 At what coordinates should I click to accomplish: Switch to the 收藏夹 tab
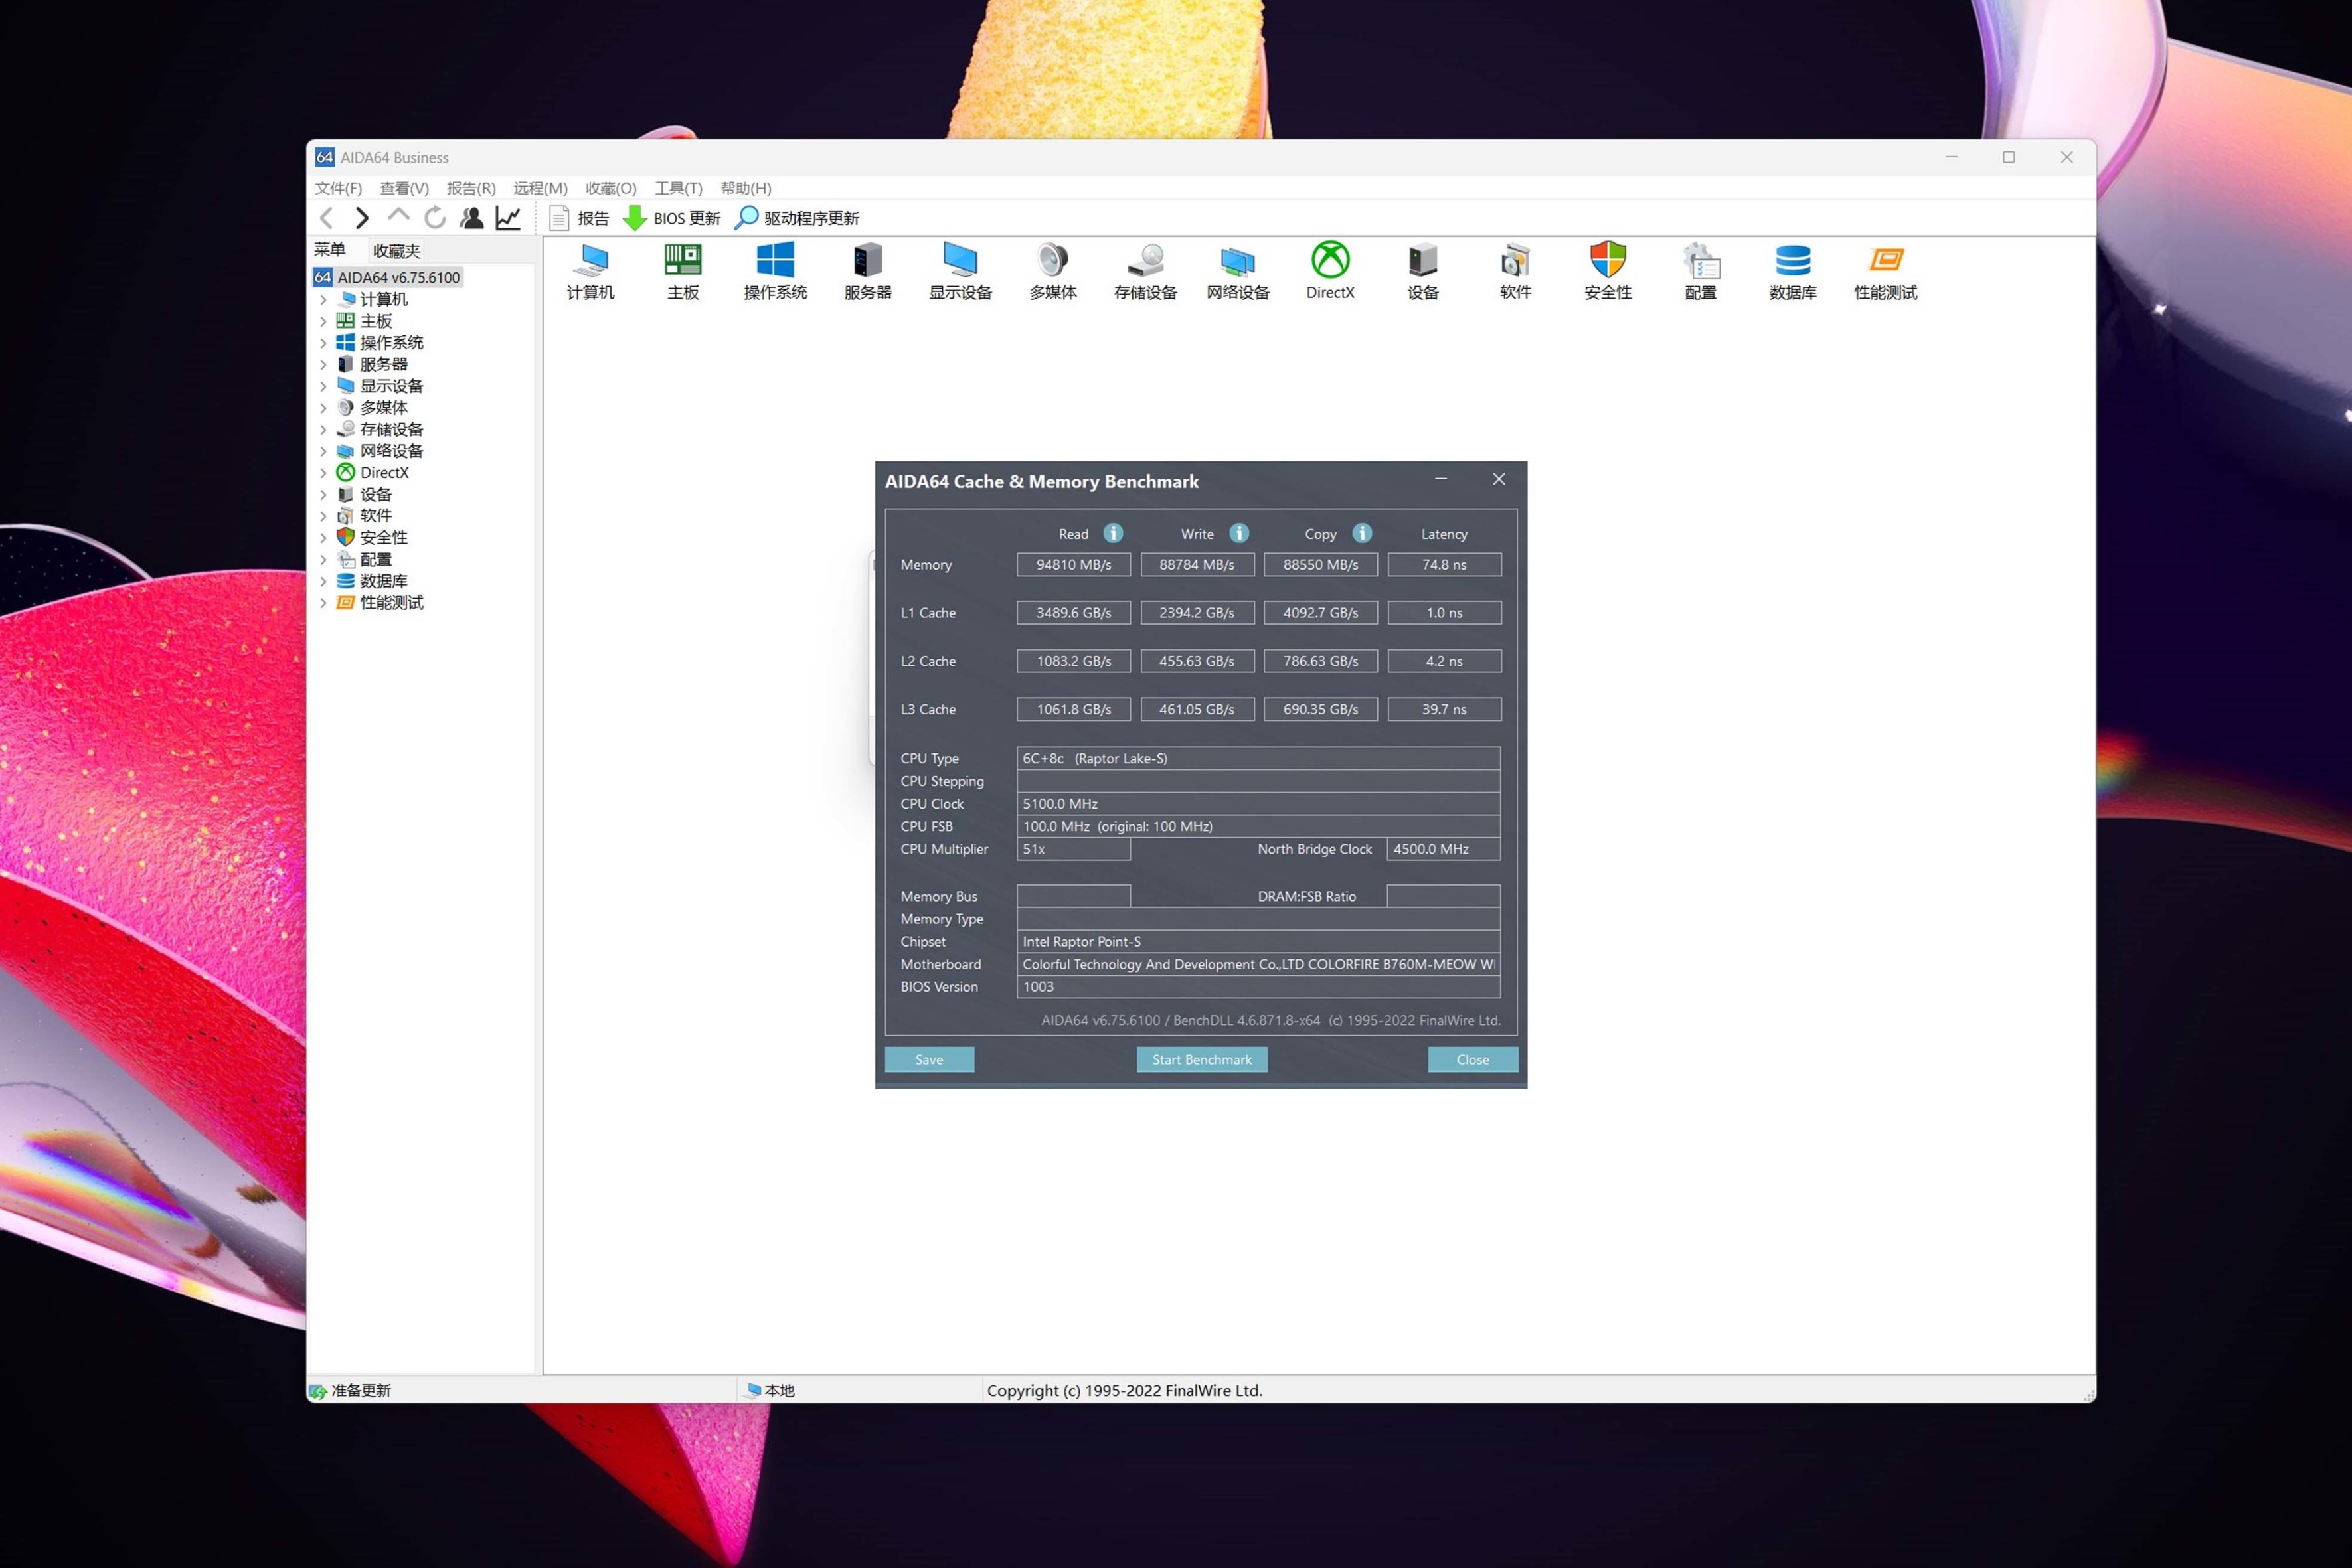(x=396, y=250)
